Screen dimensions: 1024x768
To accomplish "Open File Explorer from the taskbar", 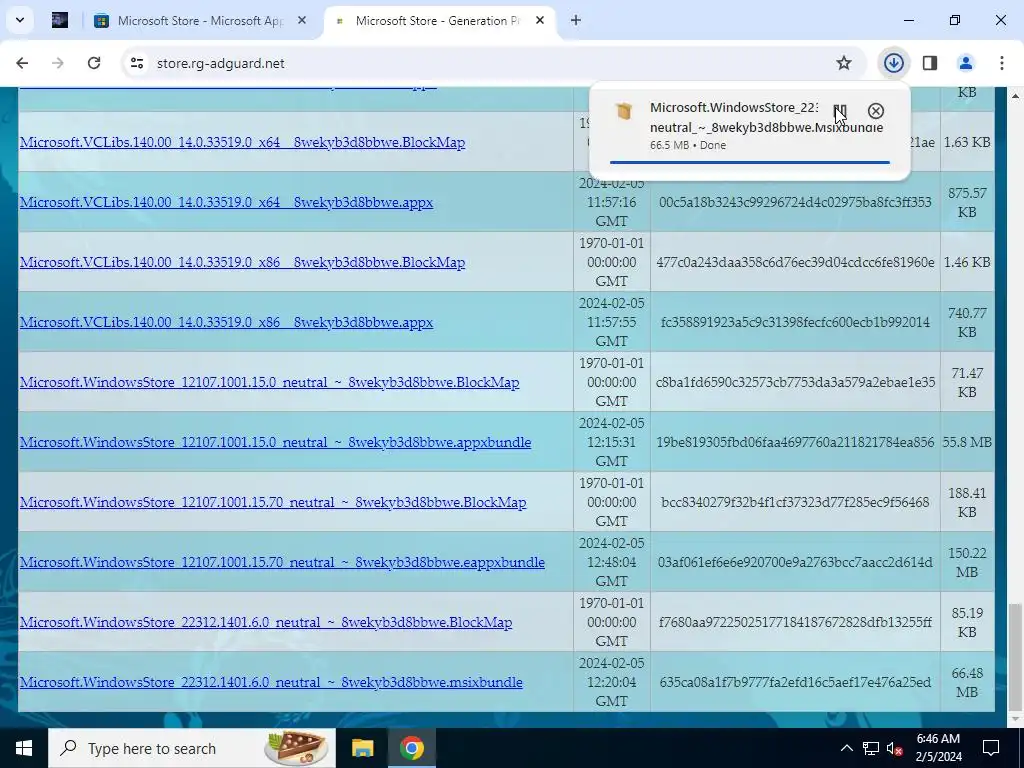I will (x=362, y=748).
